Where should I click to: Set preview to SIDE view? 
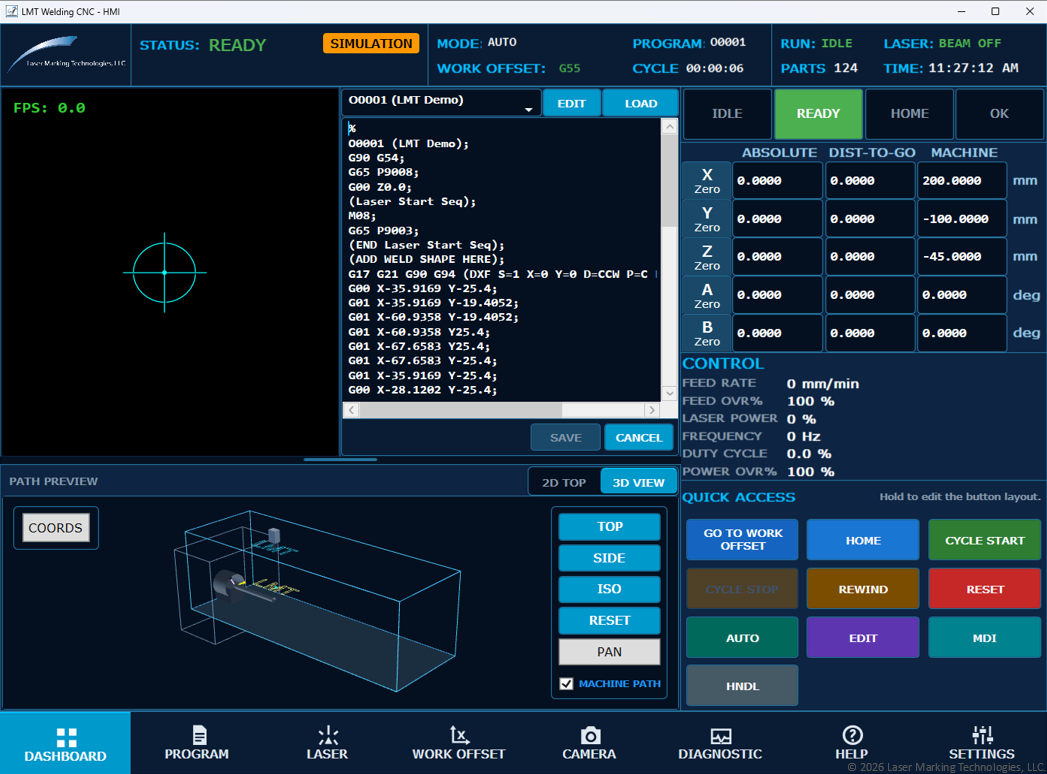point(609,558)
